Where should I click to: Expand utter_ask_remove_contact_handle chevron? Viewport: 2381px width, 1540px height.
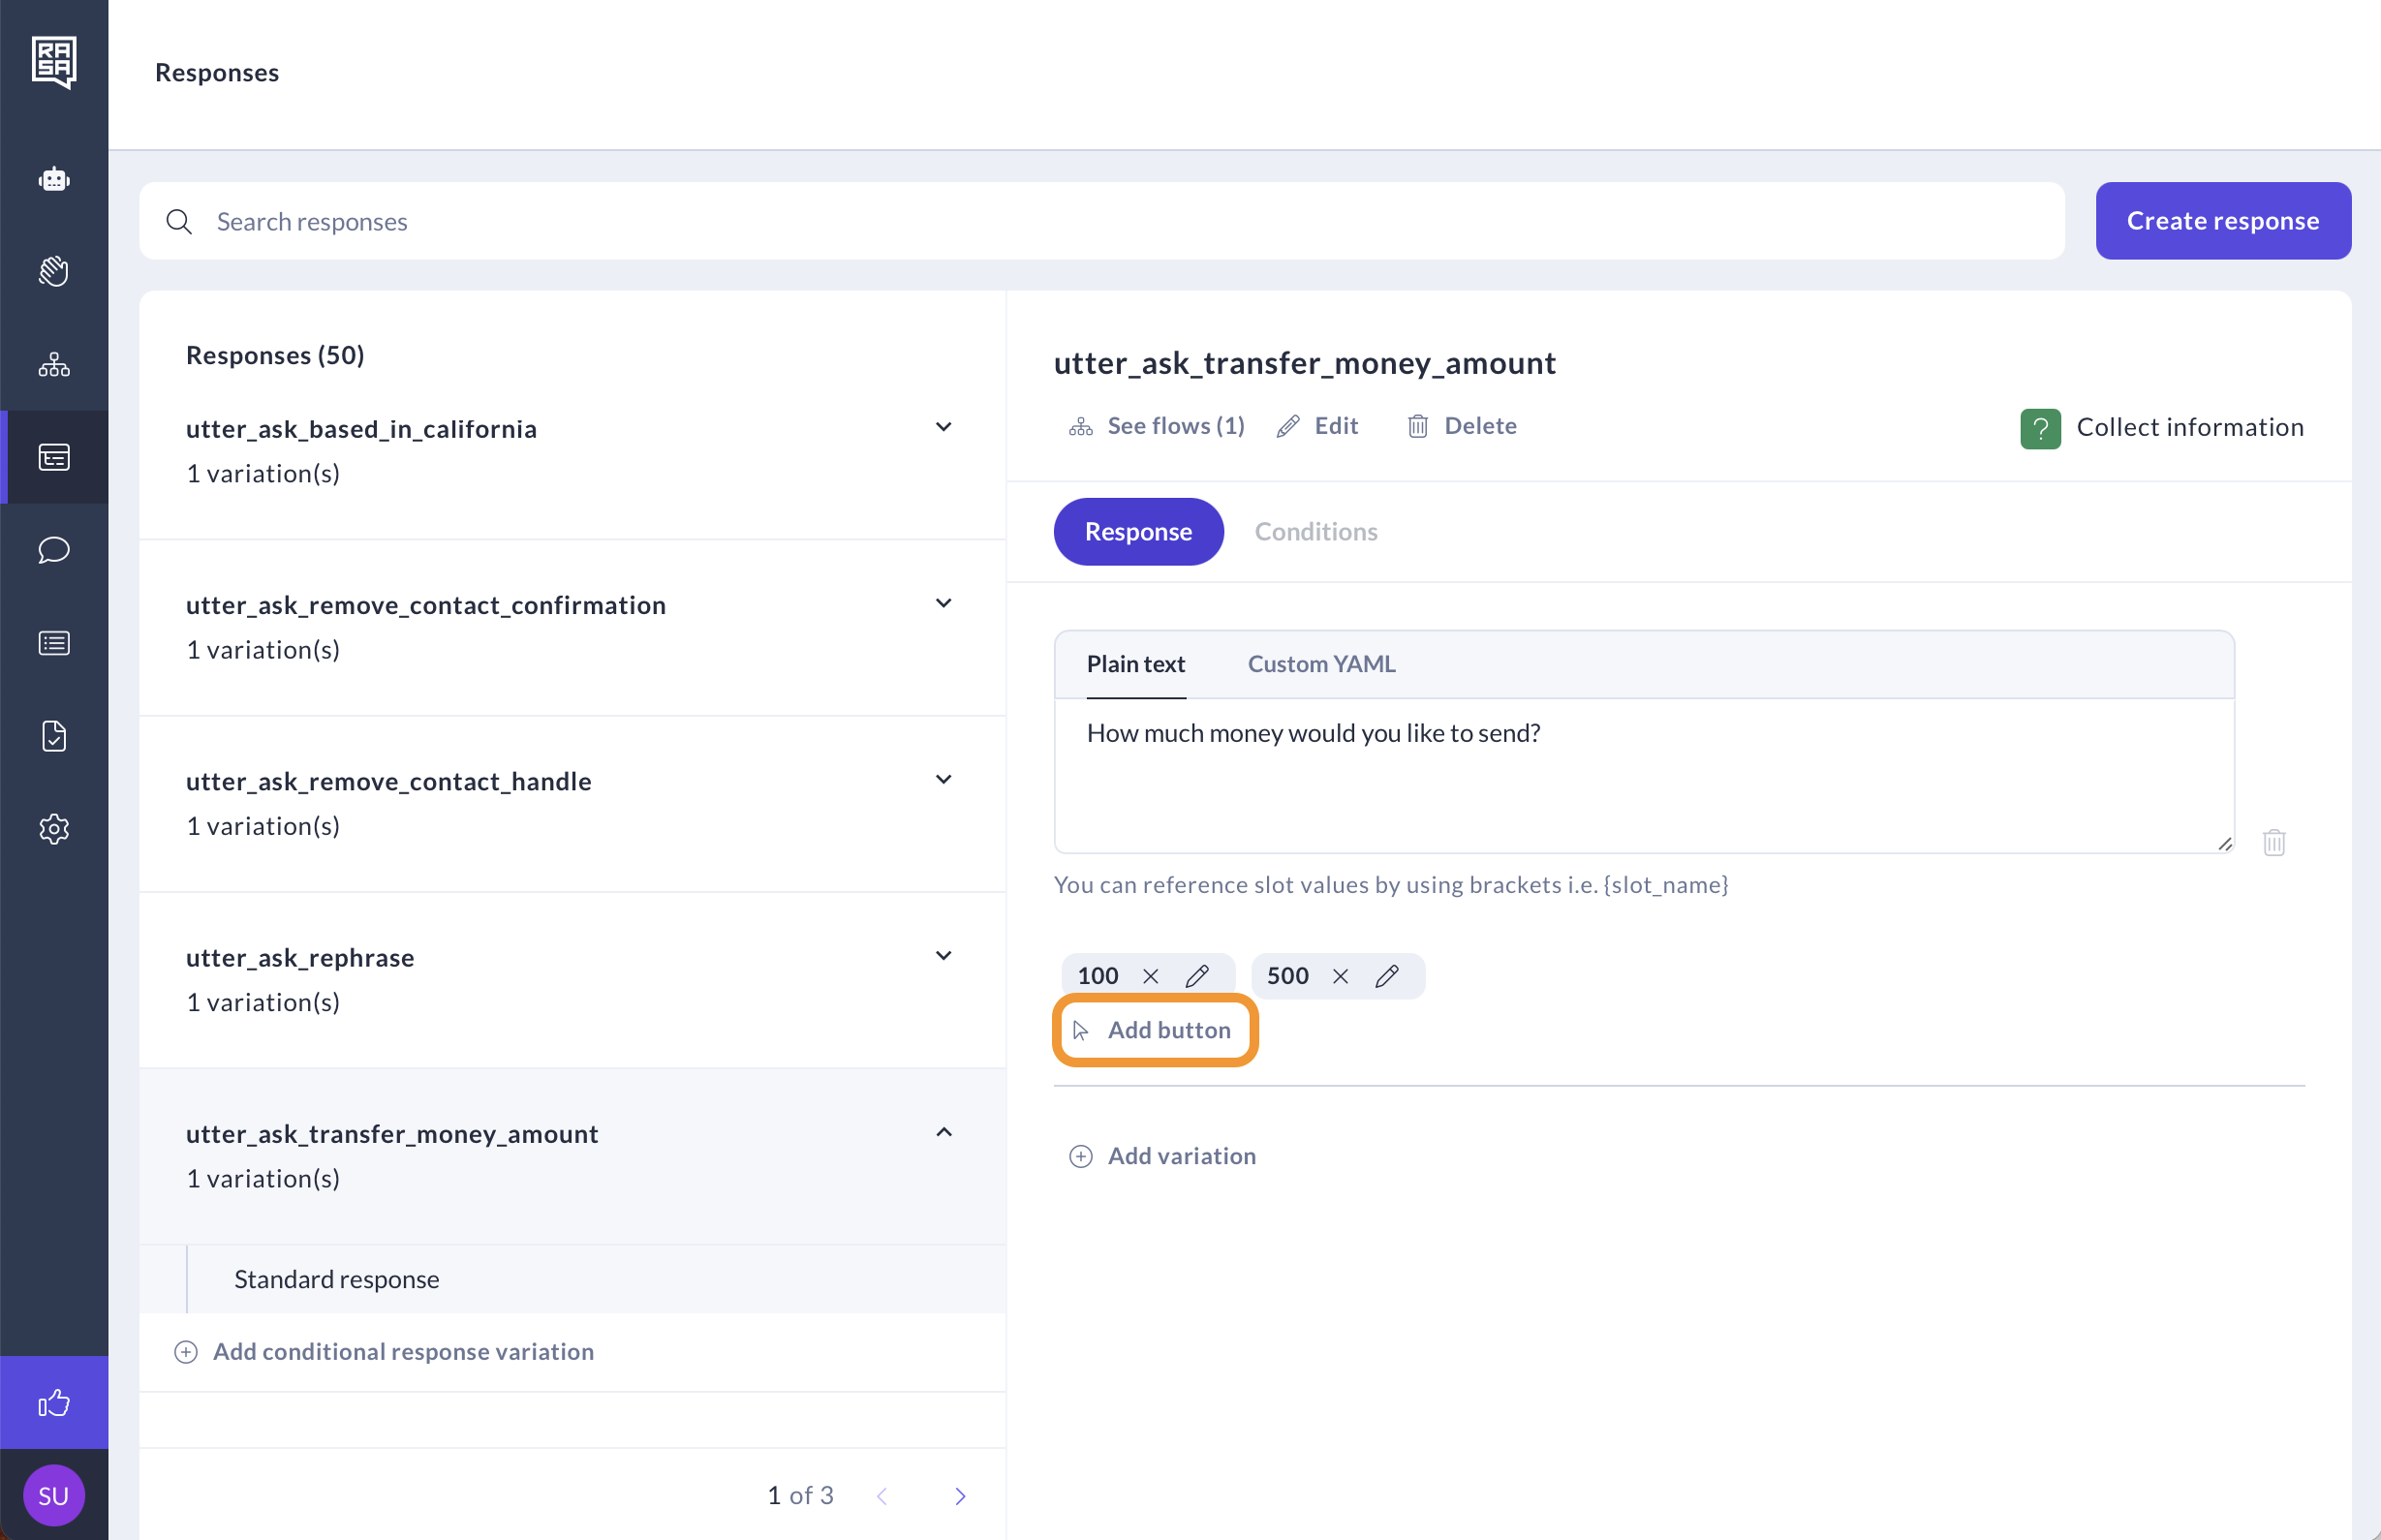[x=943, y=780]
